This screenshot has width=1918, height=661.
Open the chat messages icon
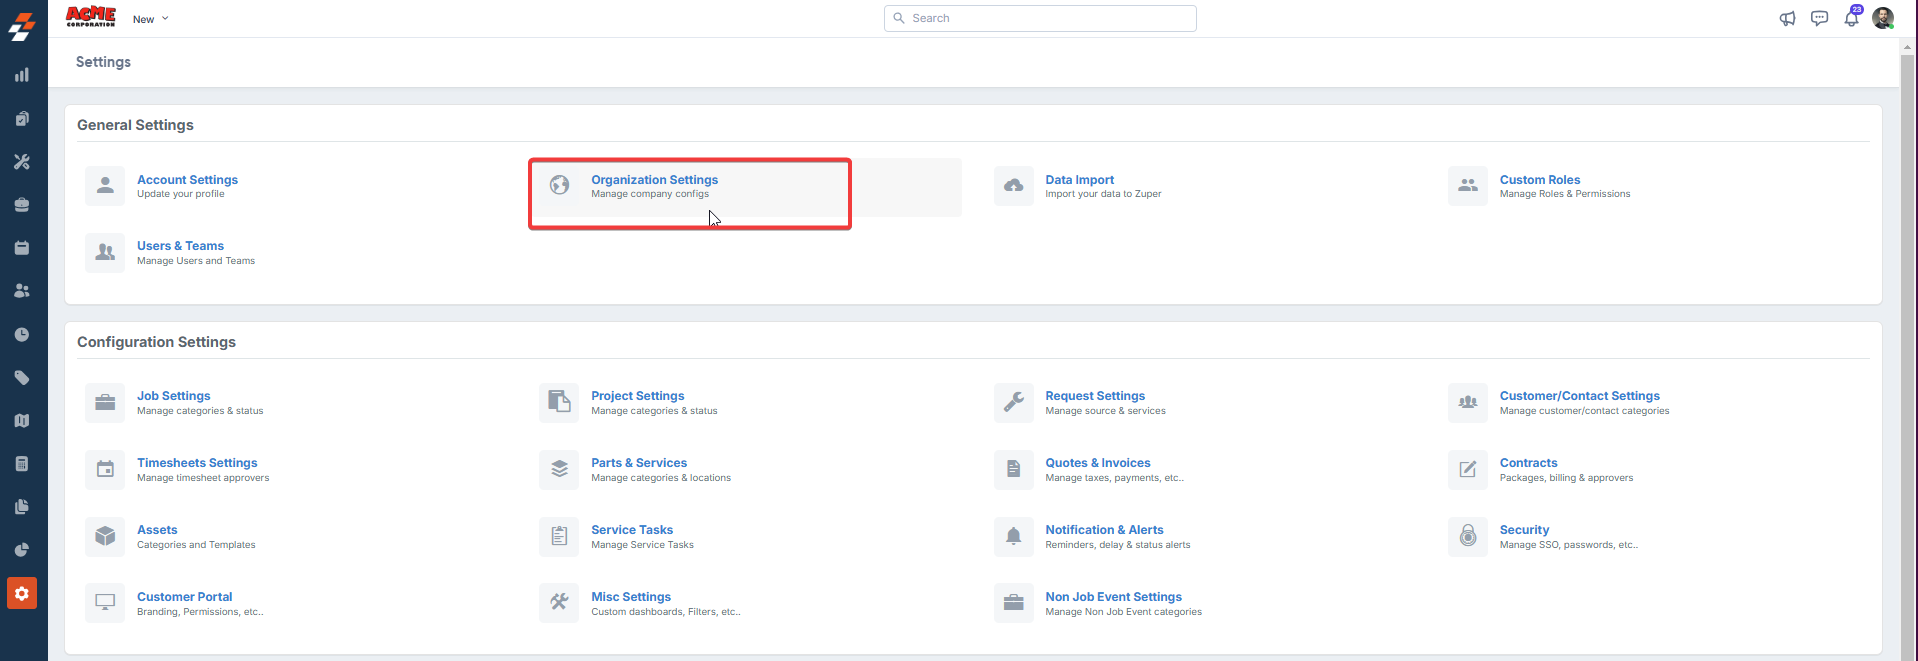pos(1819,19)
